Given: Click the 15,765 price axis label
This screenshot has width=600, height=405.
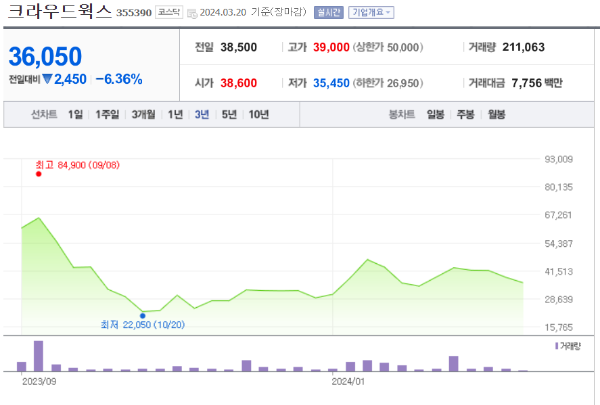Looking at the screenshot, I should [559, 327].
